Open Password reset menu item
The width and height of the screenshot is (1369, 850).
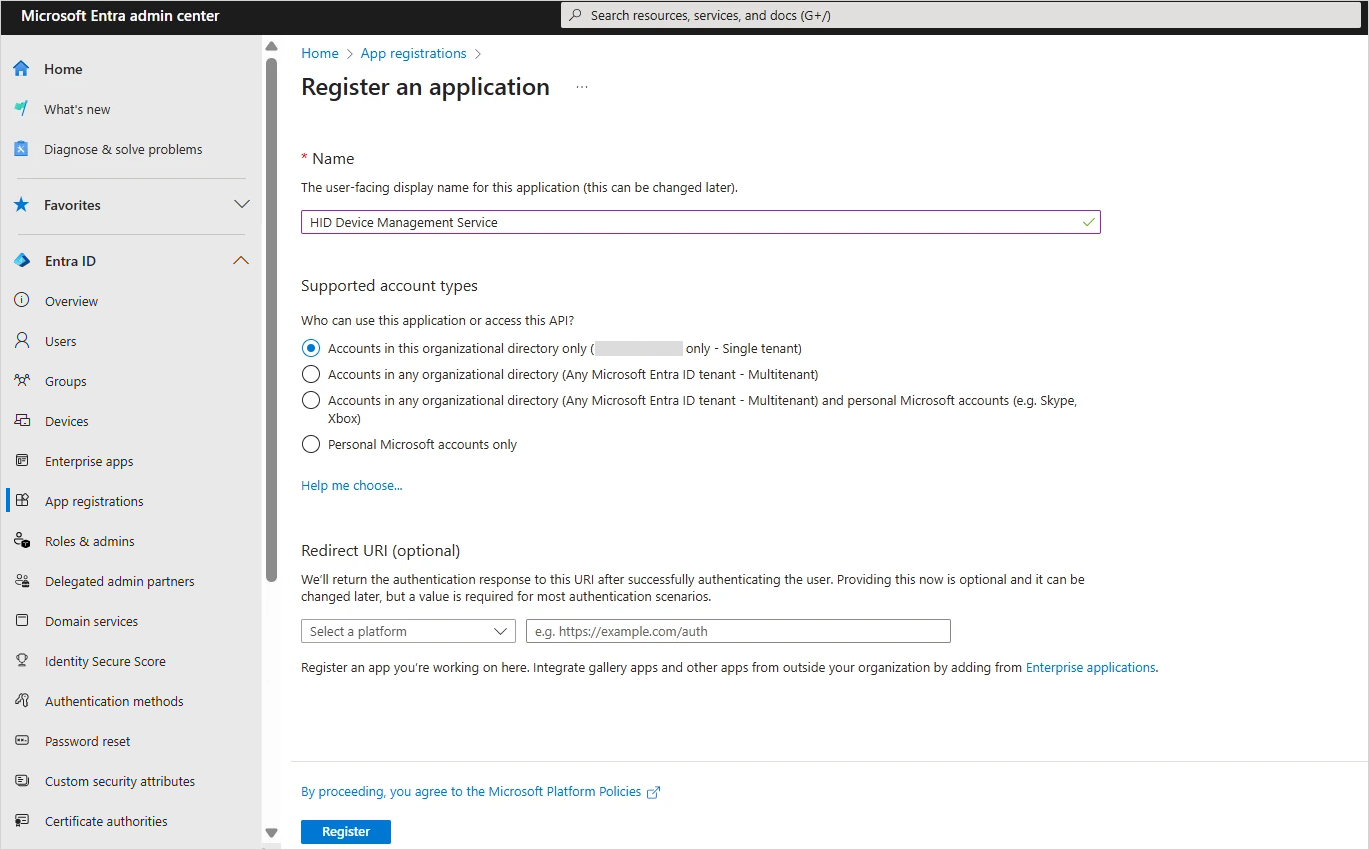coord(88,741)
